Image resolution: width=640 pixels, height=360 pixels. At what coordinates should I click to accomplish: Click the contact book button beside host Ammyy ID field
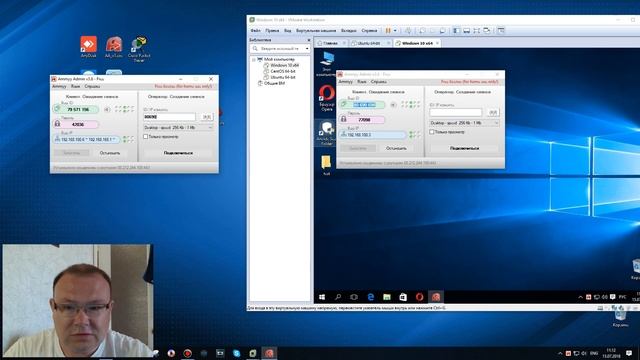click(207, 117)
